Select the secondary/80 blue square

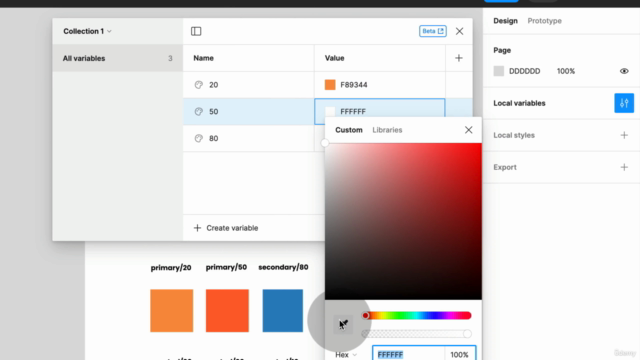pos(282,311)
